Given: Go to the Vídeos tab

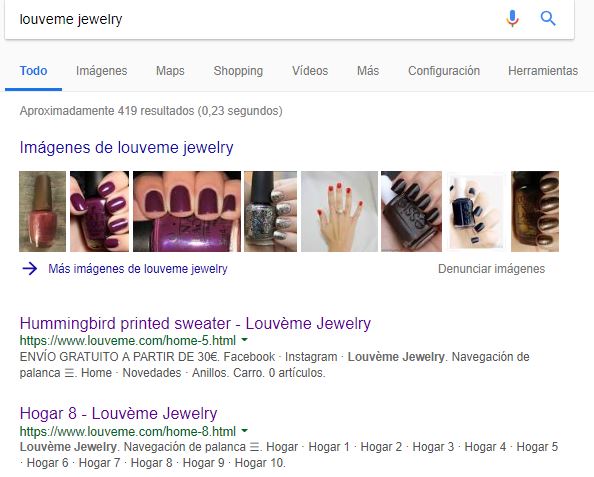Looking at the screenshot, I should click(x=310, y=71).
